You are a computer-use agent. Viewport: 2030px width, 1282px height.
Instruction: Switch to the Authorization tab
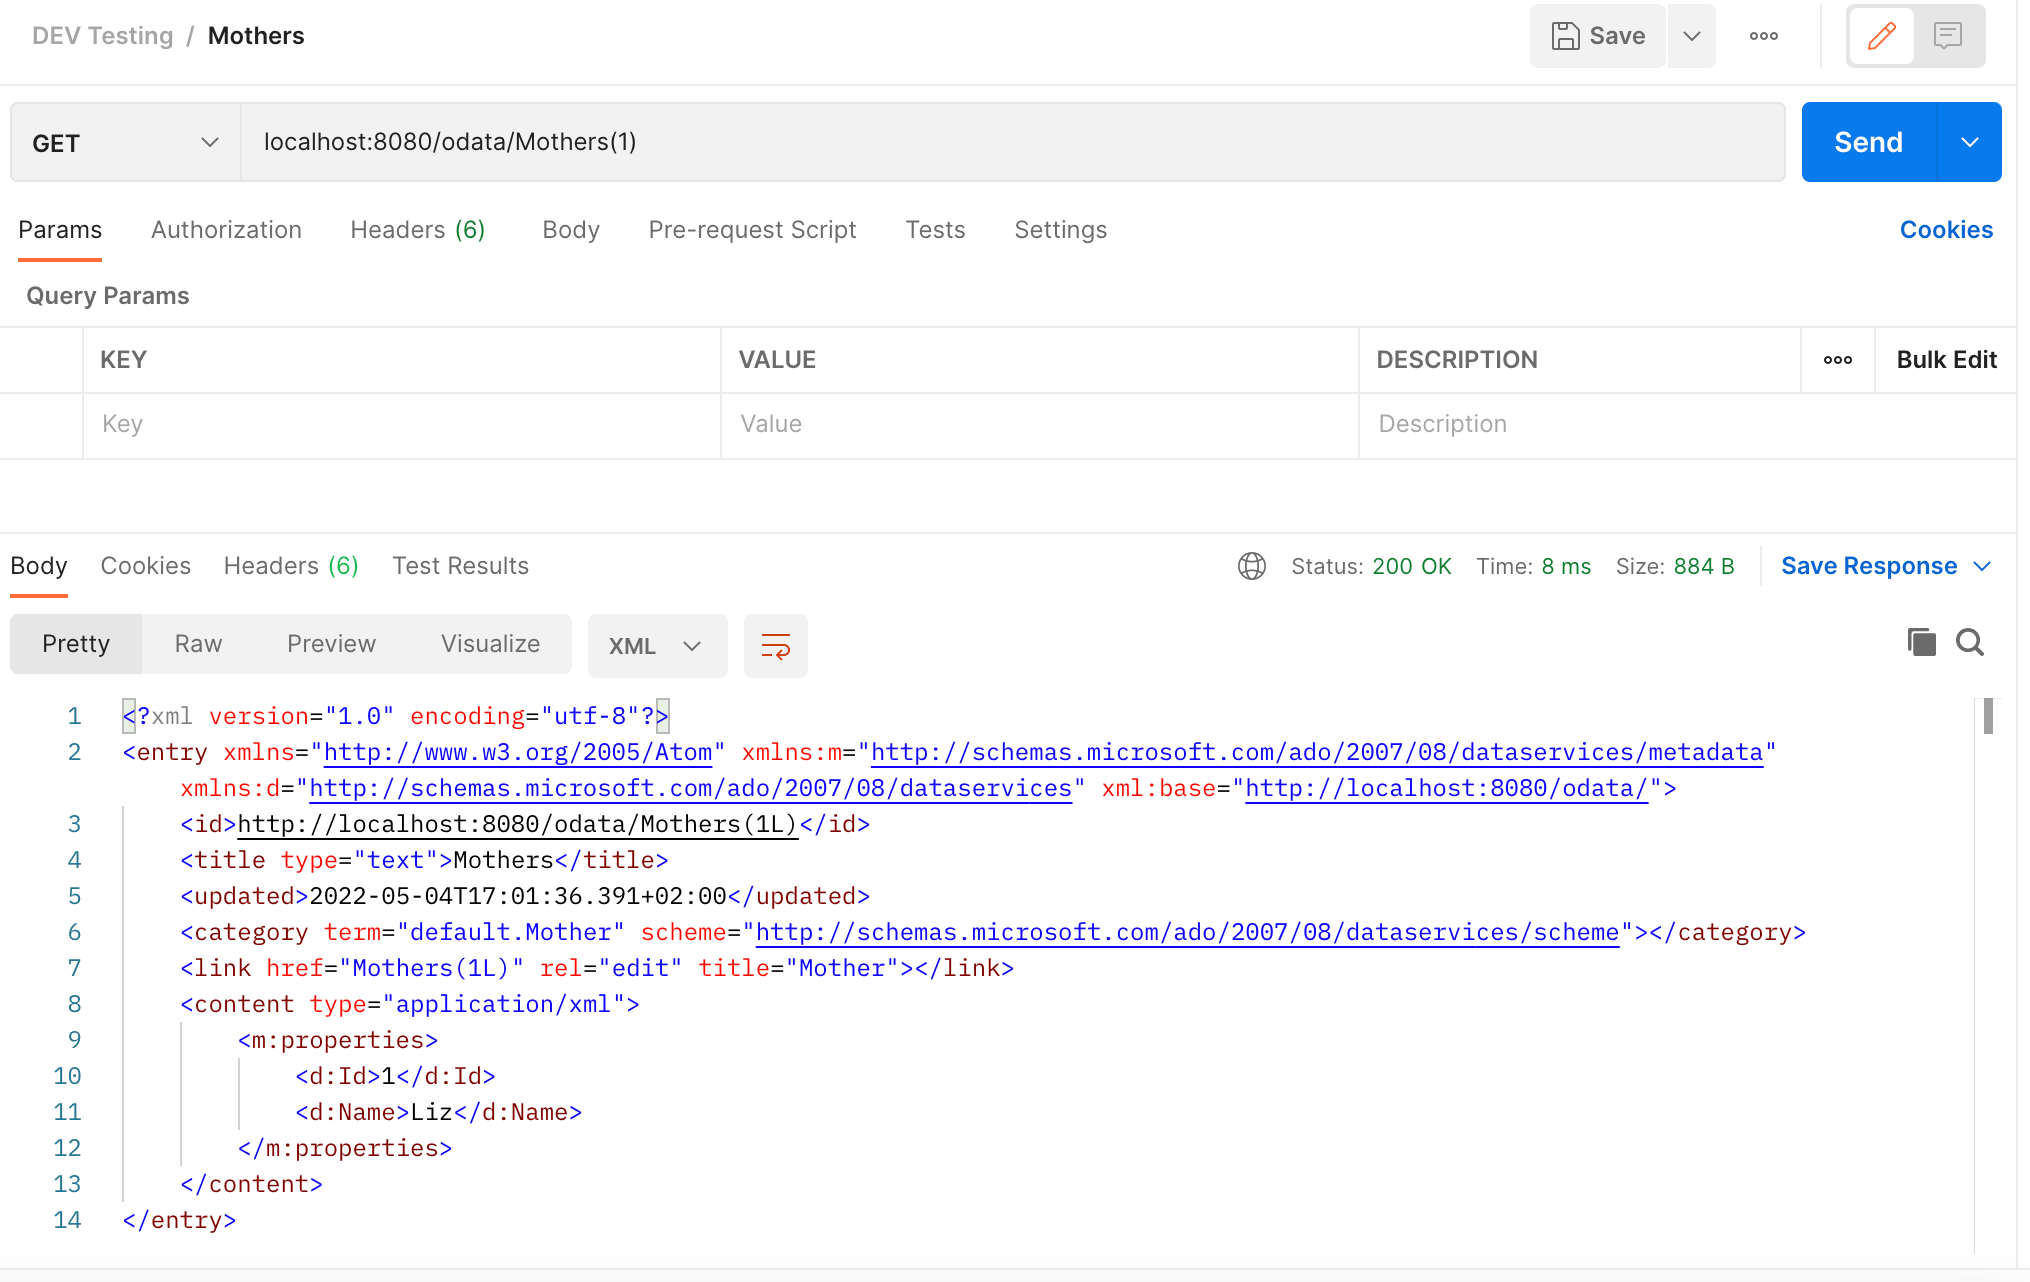[x=226, y=230]
